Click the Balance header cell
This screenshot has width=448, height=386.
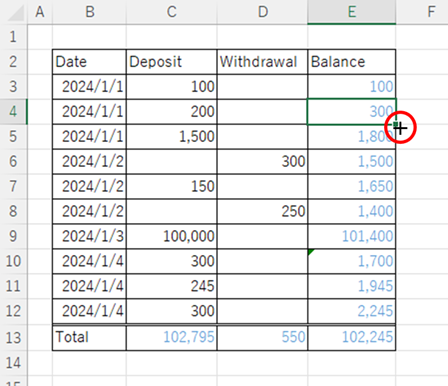click(x=352, y=62)
